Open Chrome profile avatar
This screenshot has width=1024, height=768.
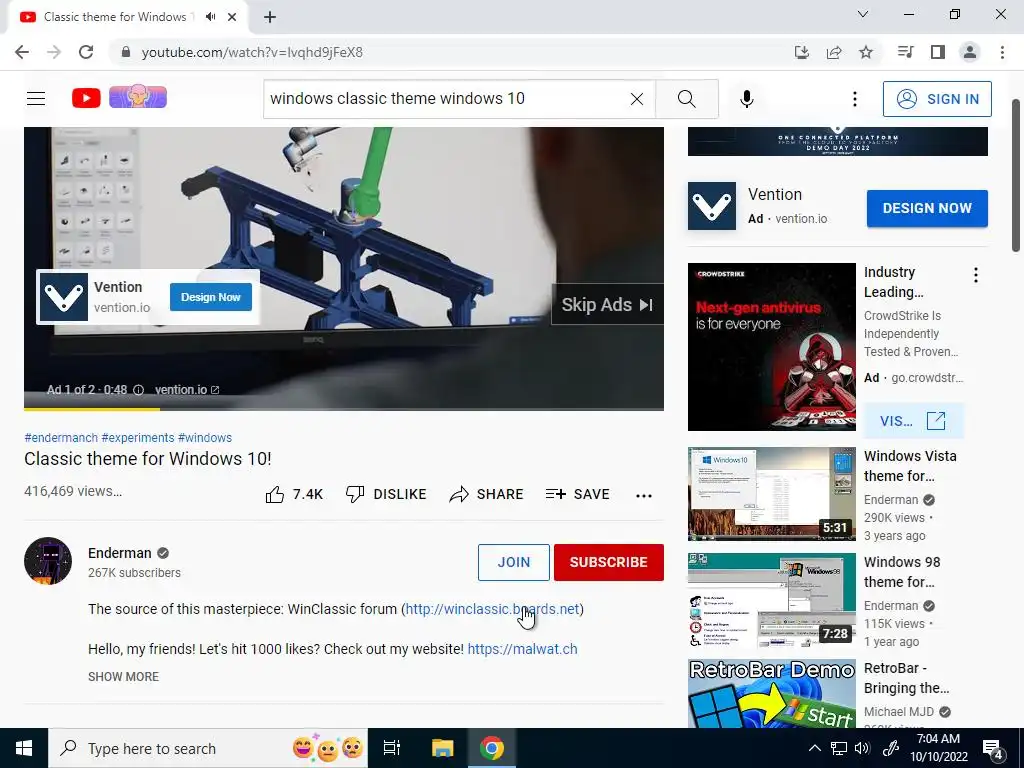tap(970, 52)
